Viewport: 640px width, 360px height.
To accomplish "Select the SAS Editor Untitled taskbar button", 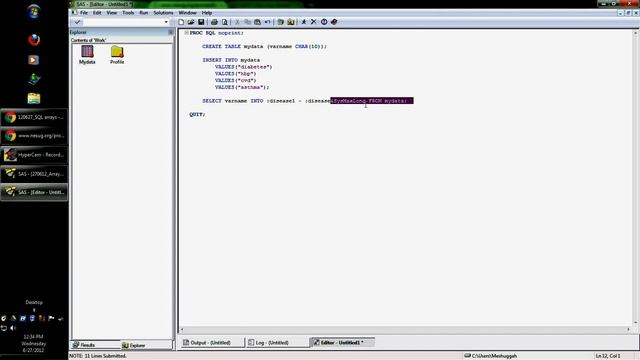I will click(34, 192).
